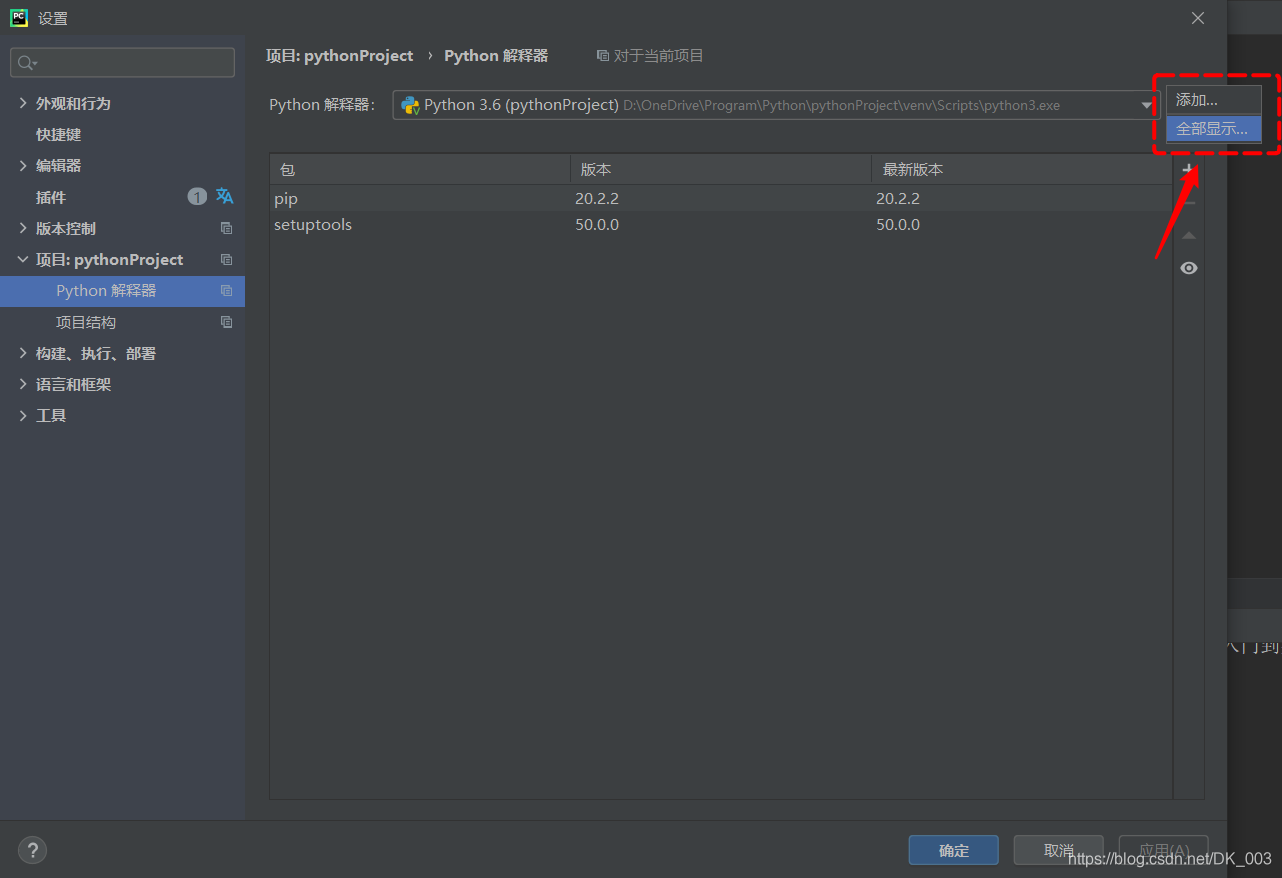Click the project-scope icon beside Python 解释器

pyautogui.click(x=226, y=291)
